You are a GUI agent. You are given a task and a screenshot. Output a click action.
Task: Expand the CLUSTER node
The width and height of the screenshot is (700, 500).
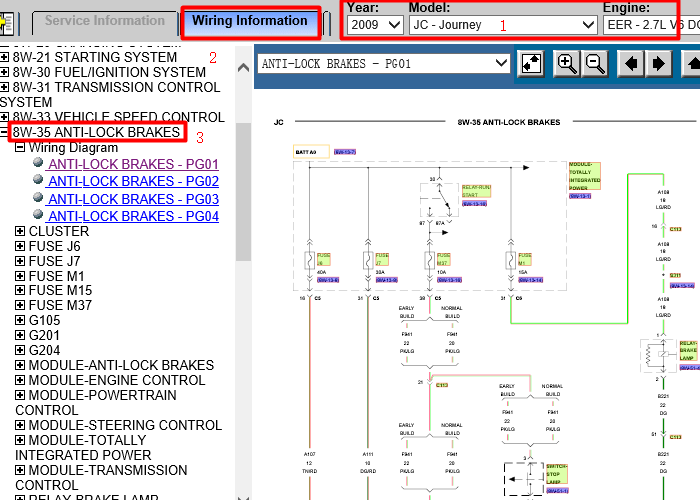[20, 231]
